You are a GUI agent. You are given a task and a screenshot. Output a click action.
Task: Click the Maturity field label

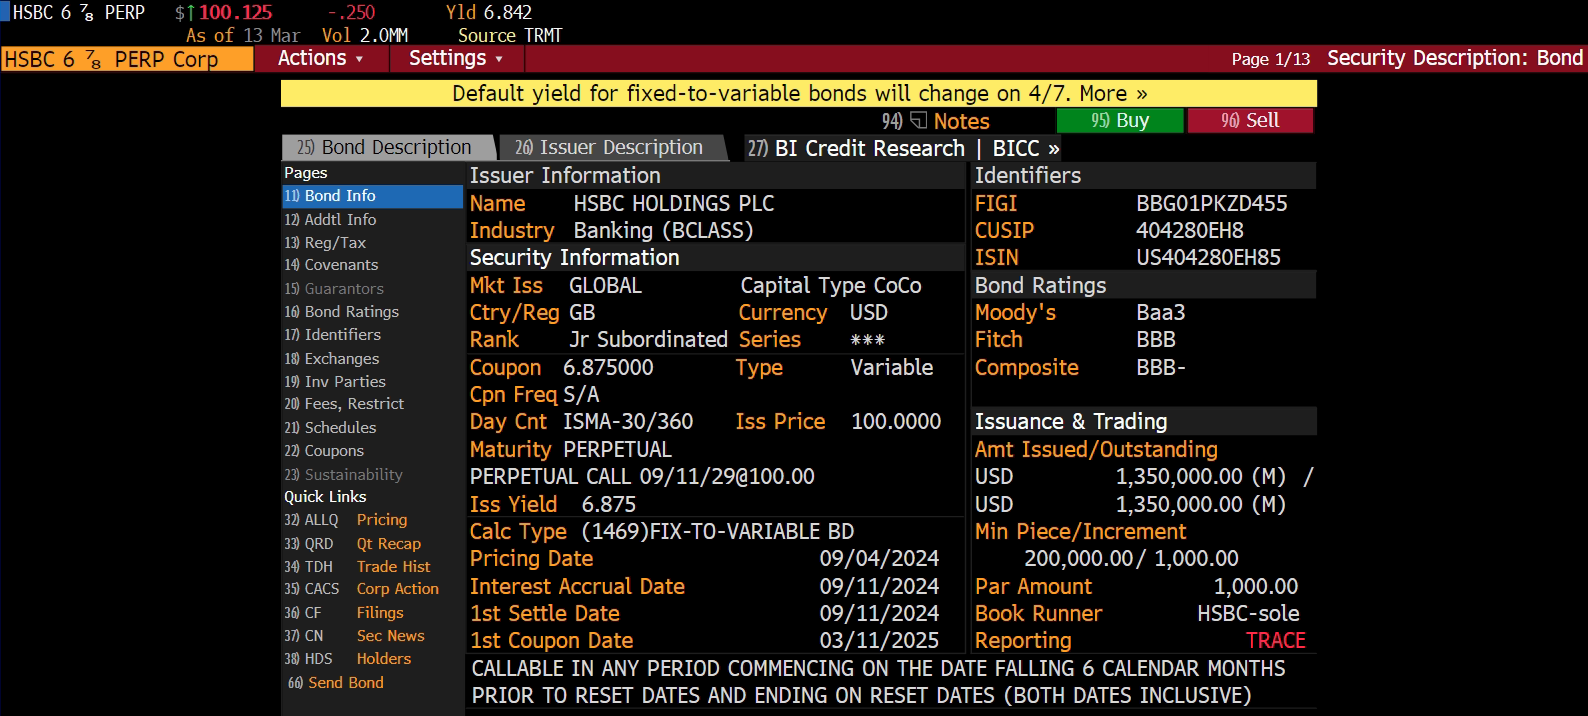pos(510,449)
